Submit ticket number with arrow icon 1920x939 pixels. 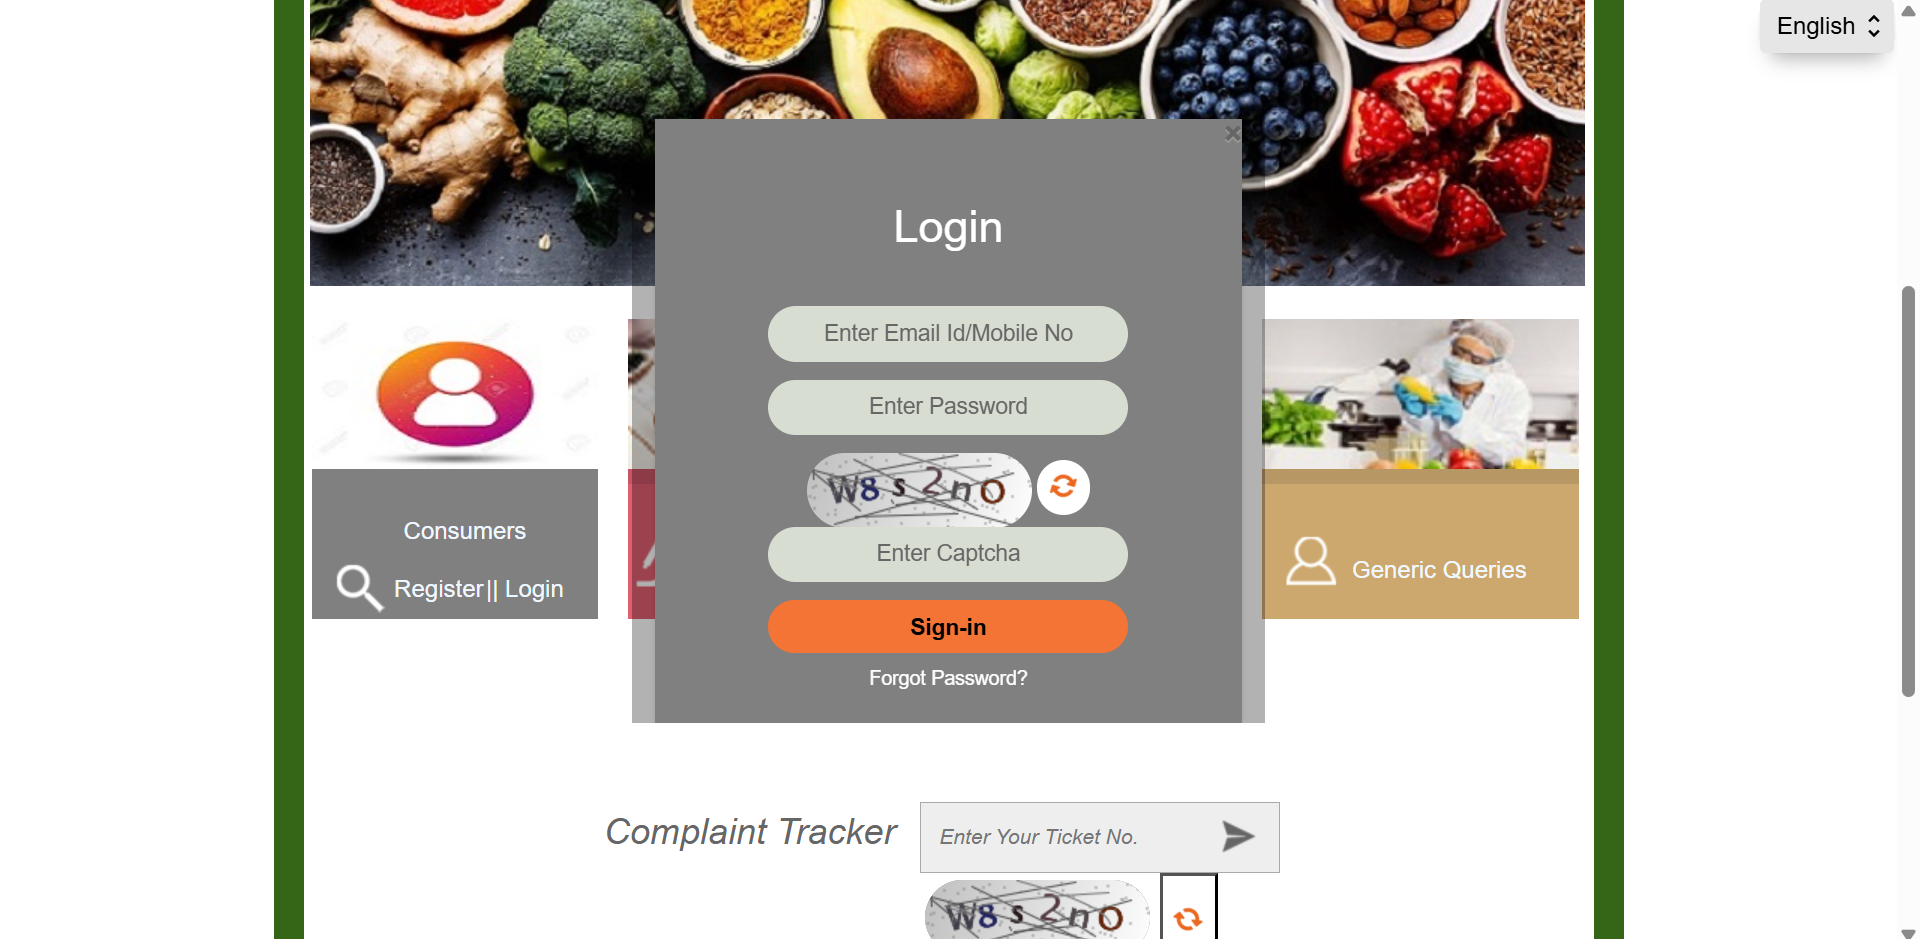pos(1238,836)
